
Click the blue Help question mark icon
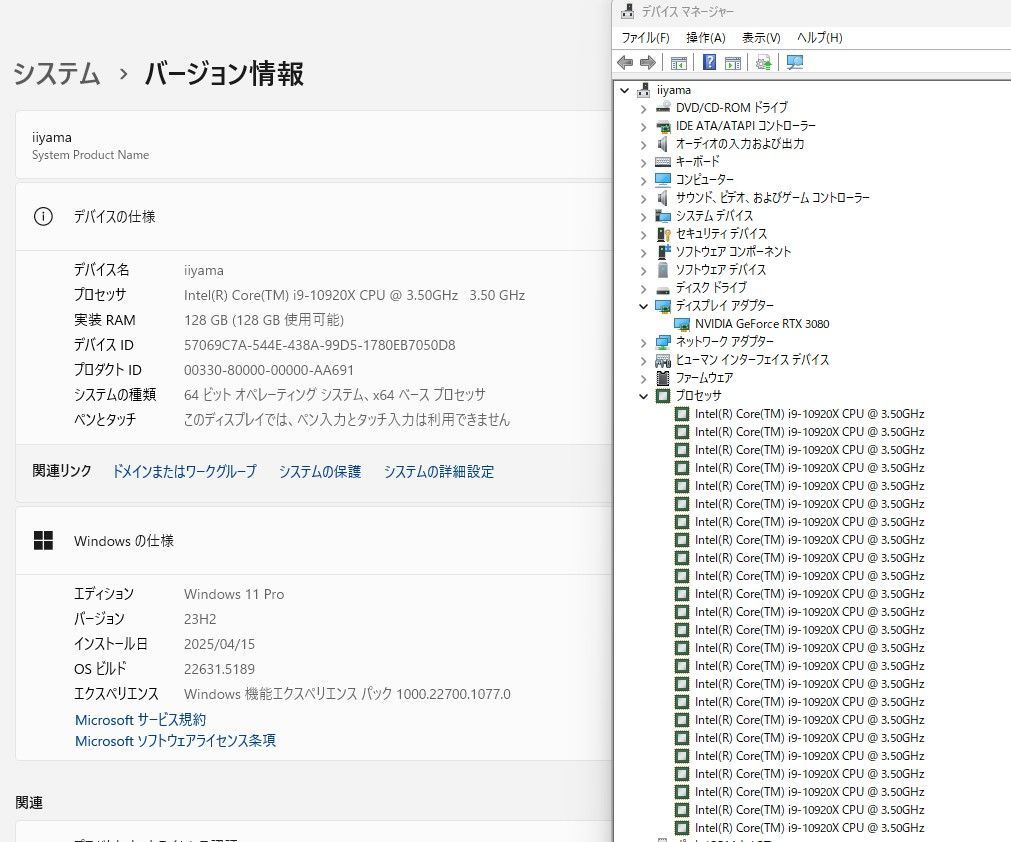point(709,62)
